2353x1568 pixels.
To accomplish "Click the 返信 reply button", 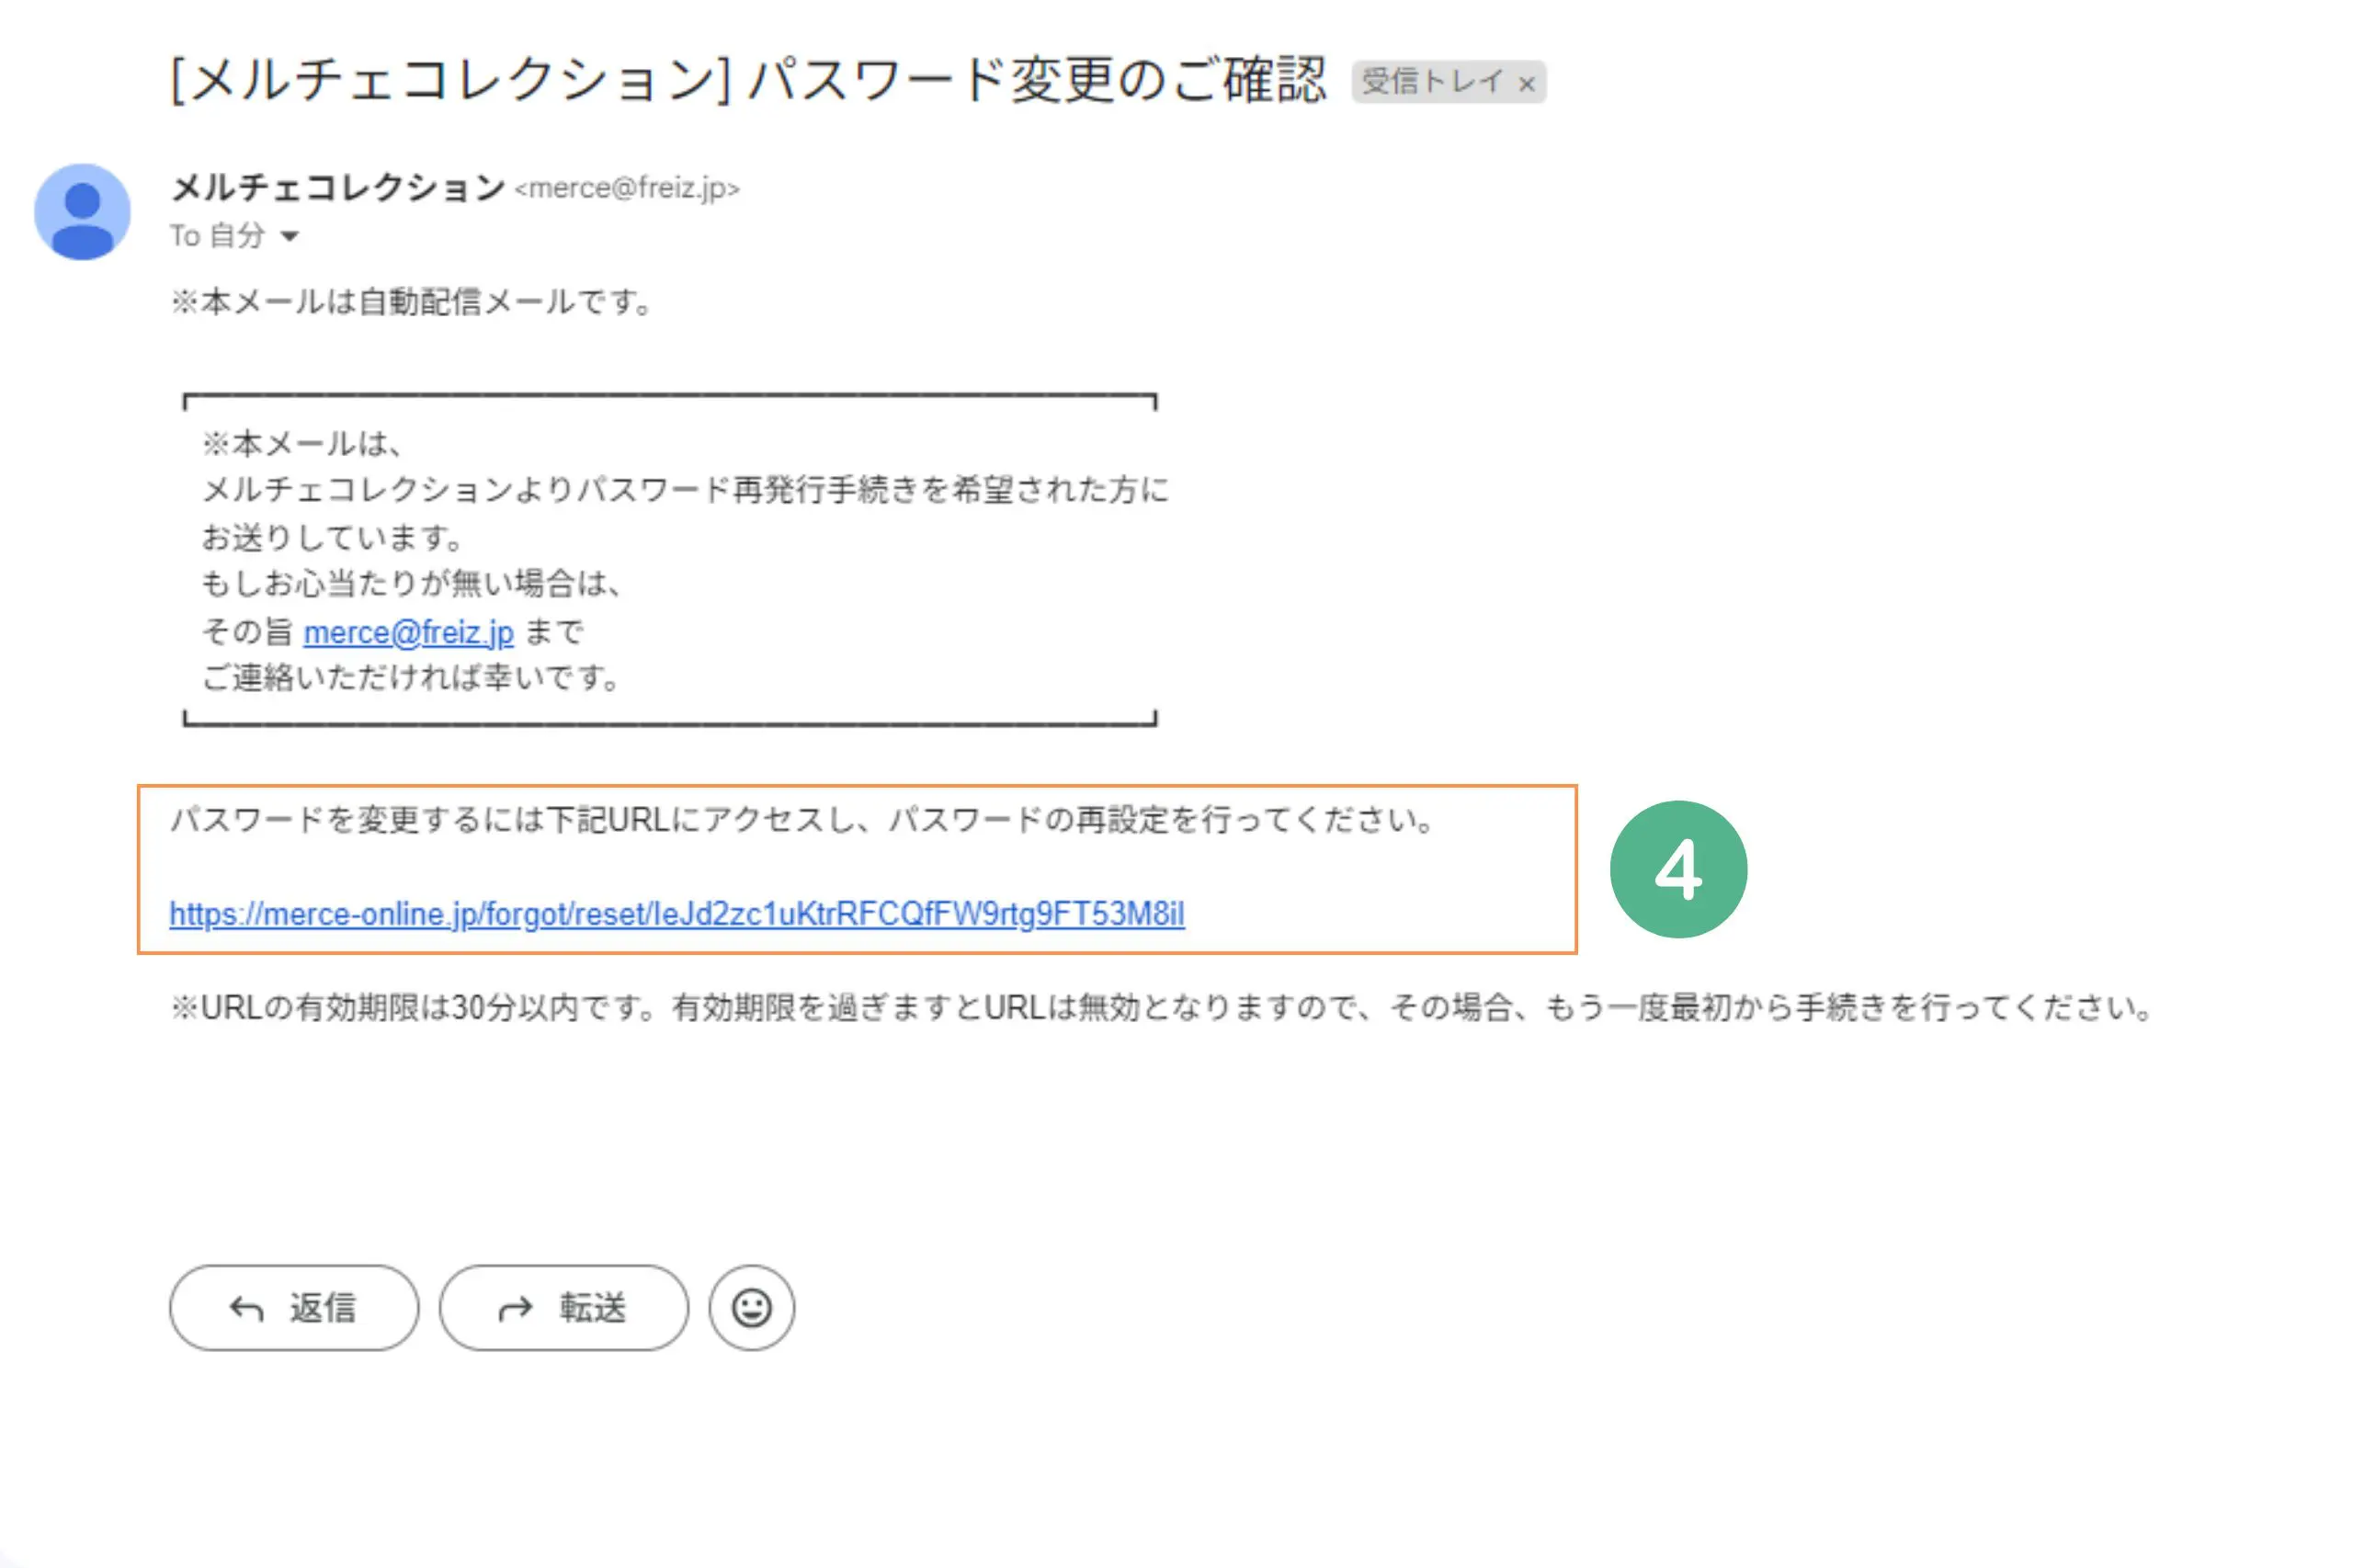I will coord(294,1307).
